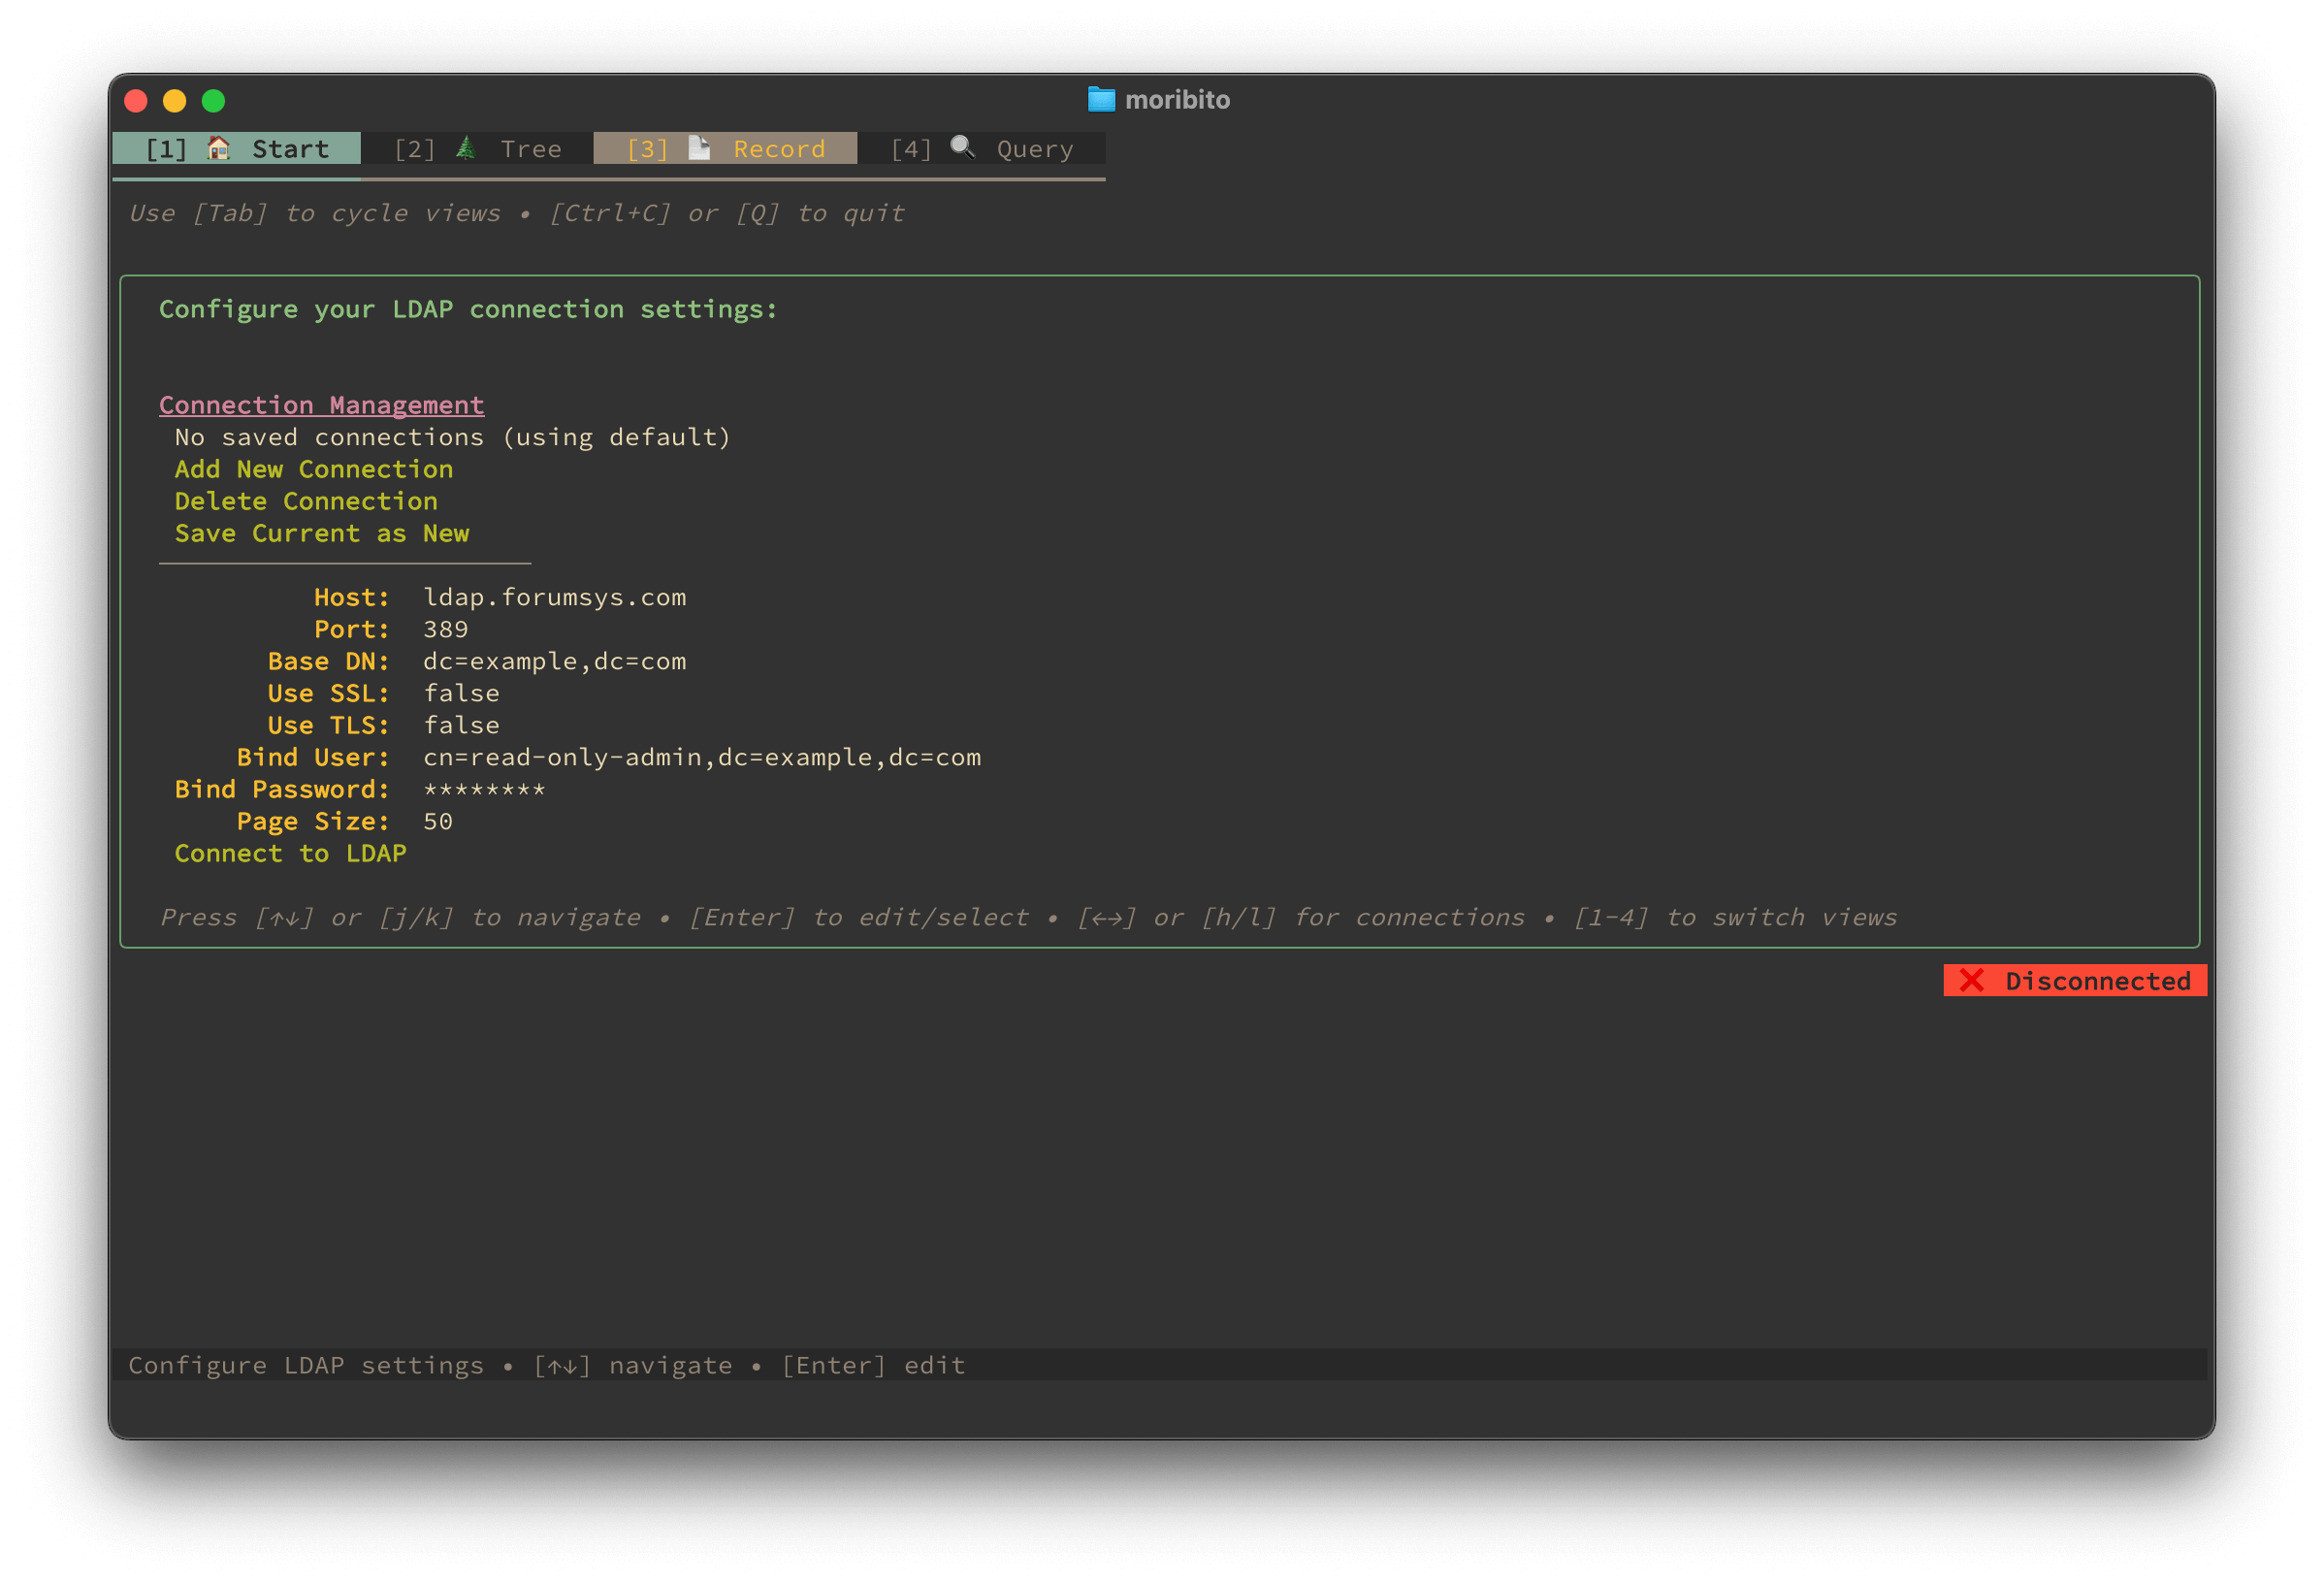Switch to the Start tab

coord(237,149)
